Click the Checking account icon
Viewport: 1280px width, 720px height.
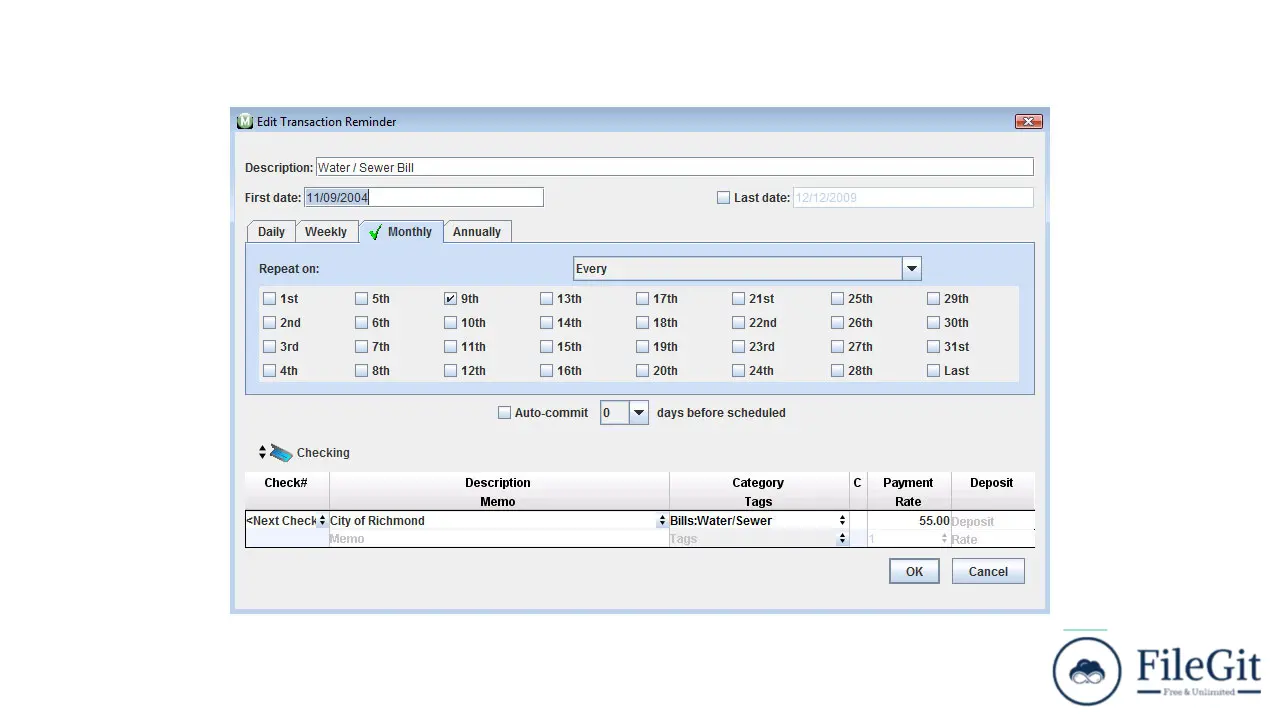point(281,453)
